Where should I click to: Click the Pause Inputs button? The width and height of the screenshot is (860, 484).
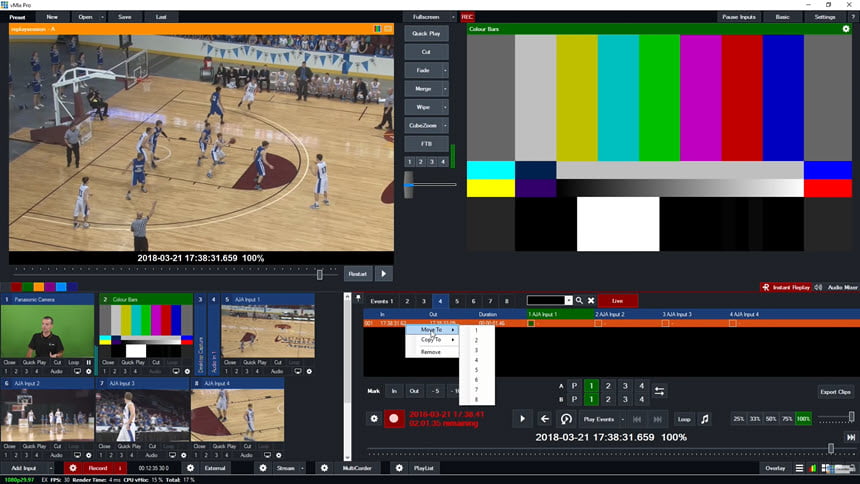tap(738, 17)
